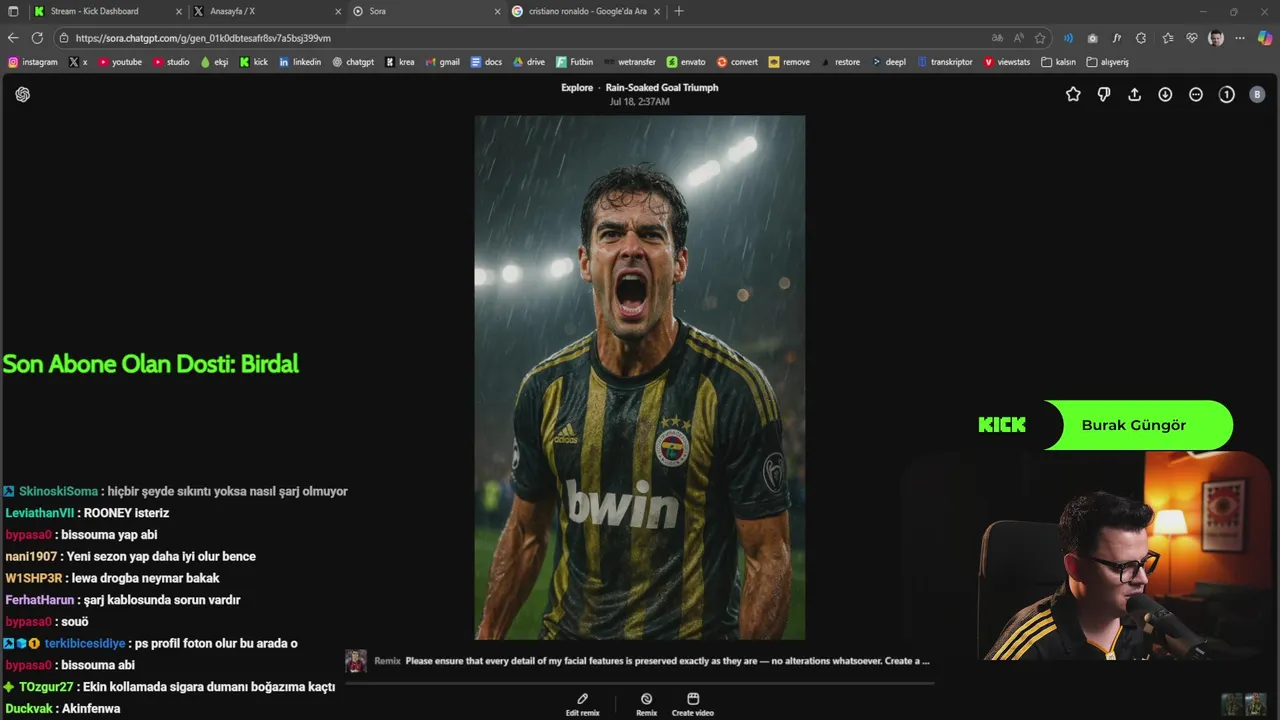The height and width of the screenshot is (720, 1280).
Task: Click the Remix button below the image
Action: pos(646,705)
